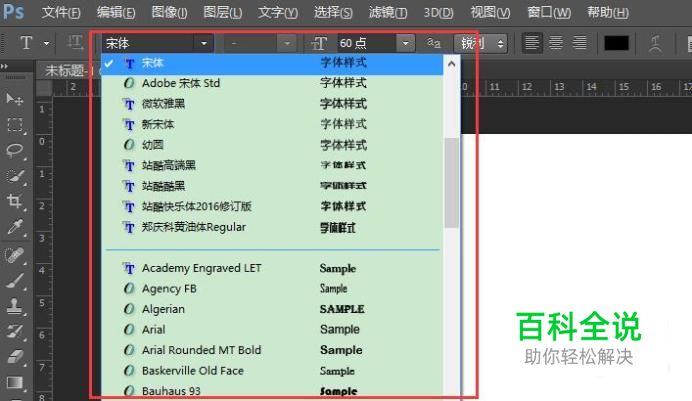692x401 pixels.
Task: Choose Academy Engraved LET font
Action: [272, 268]
